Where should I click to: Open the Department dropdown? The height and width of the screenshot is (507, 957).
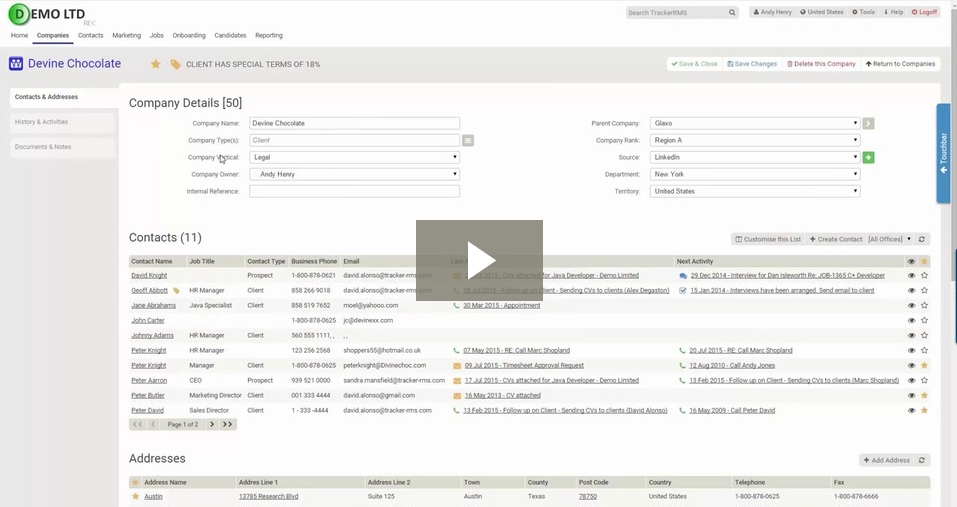point(755,174)
